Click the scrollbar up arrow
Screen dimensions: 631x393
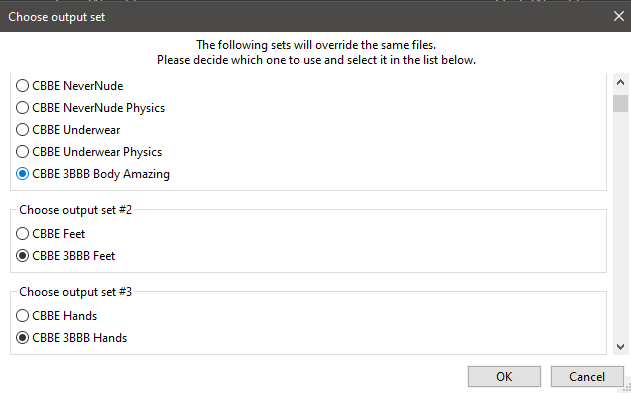coord(620,82)
